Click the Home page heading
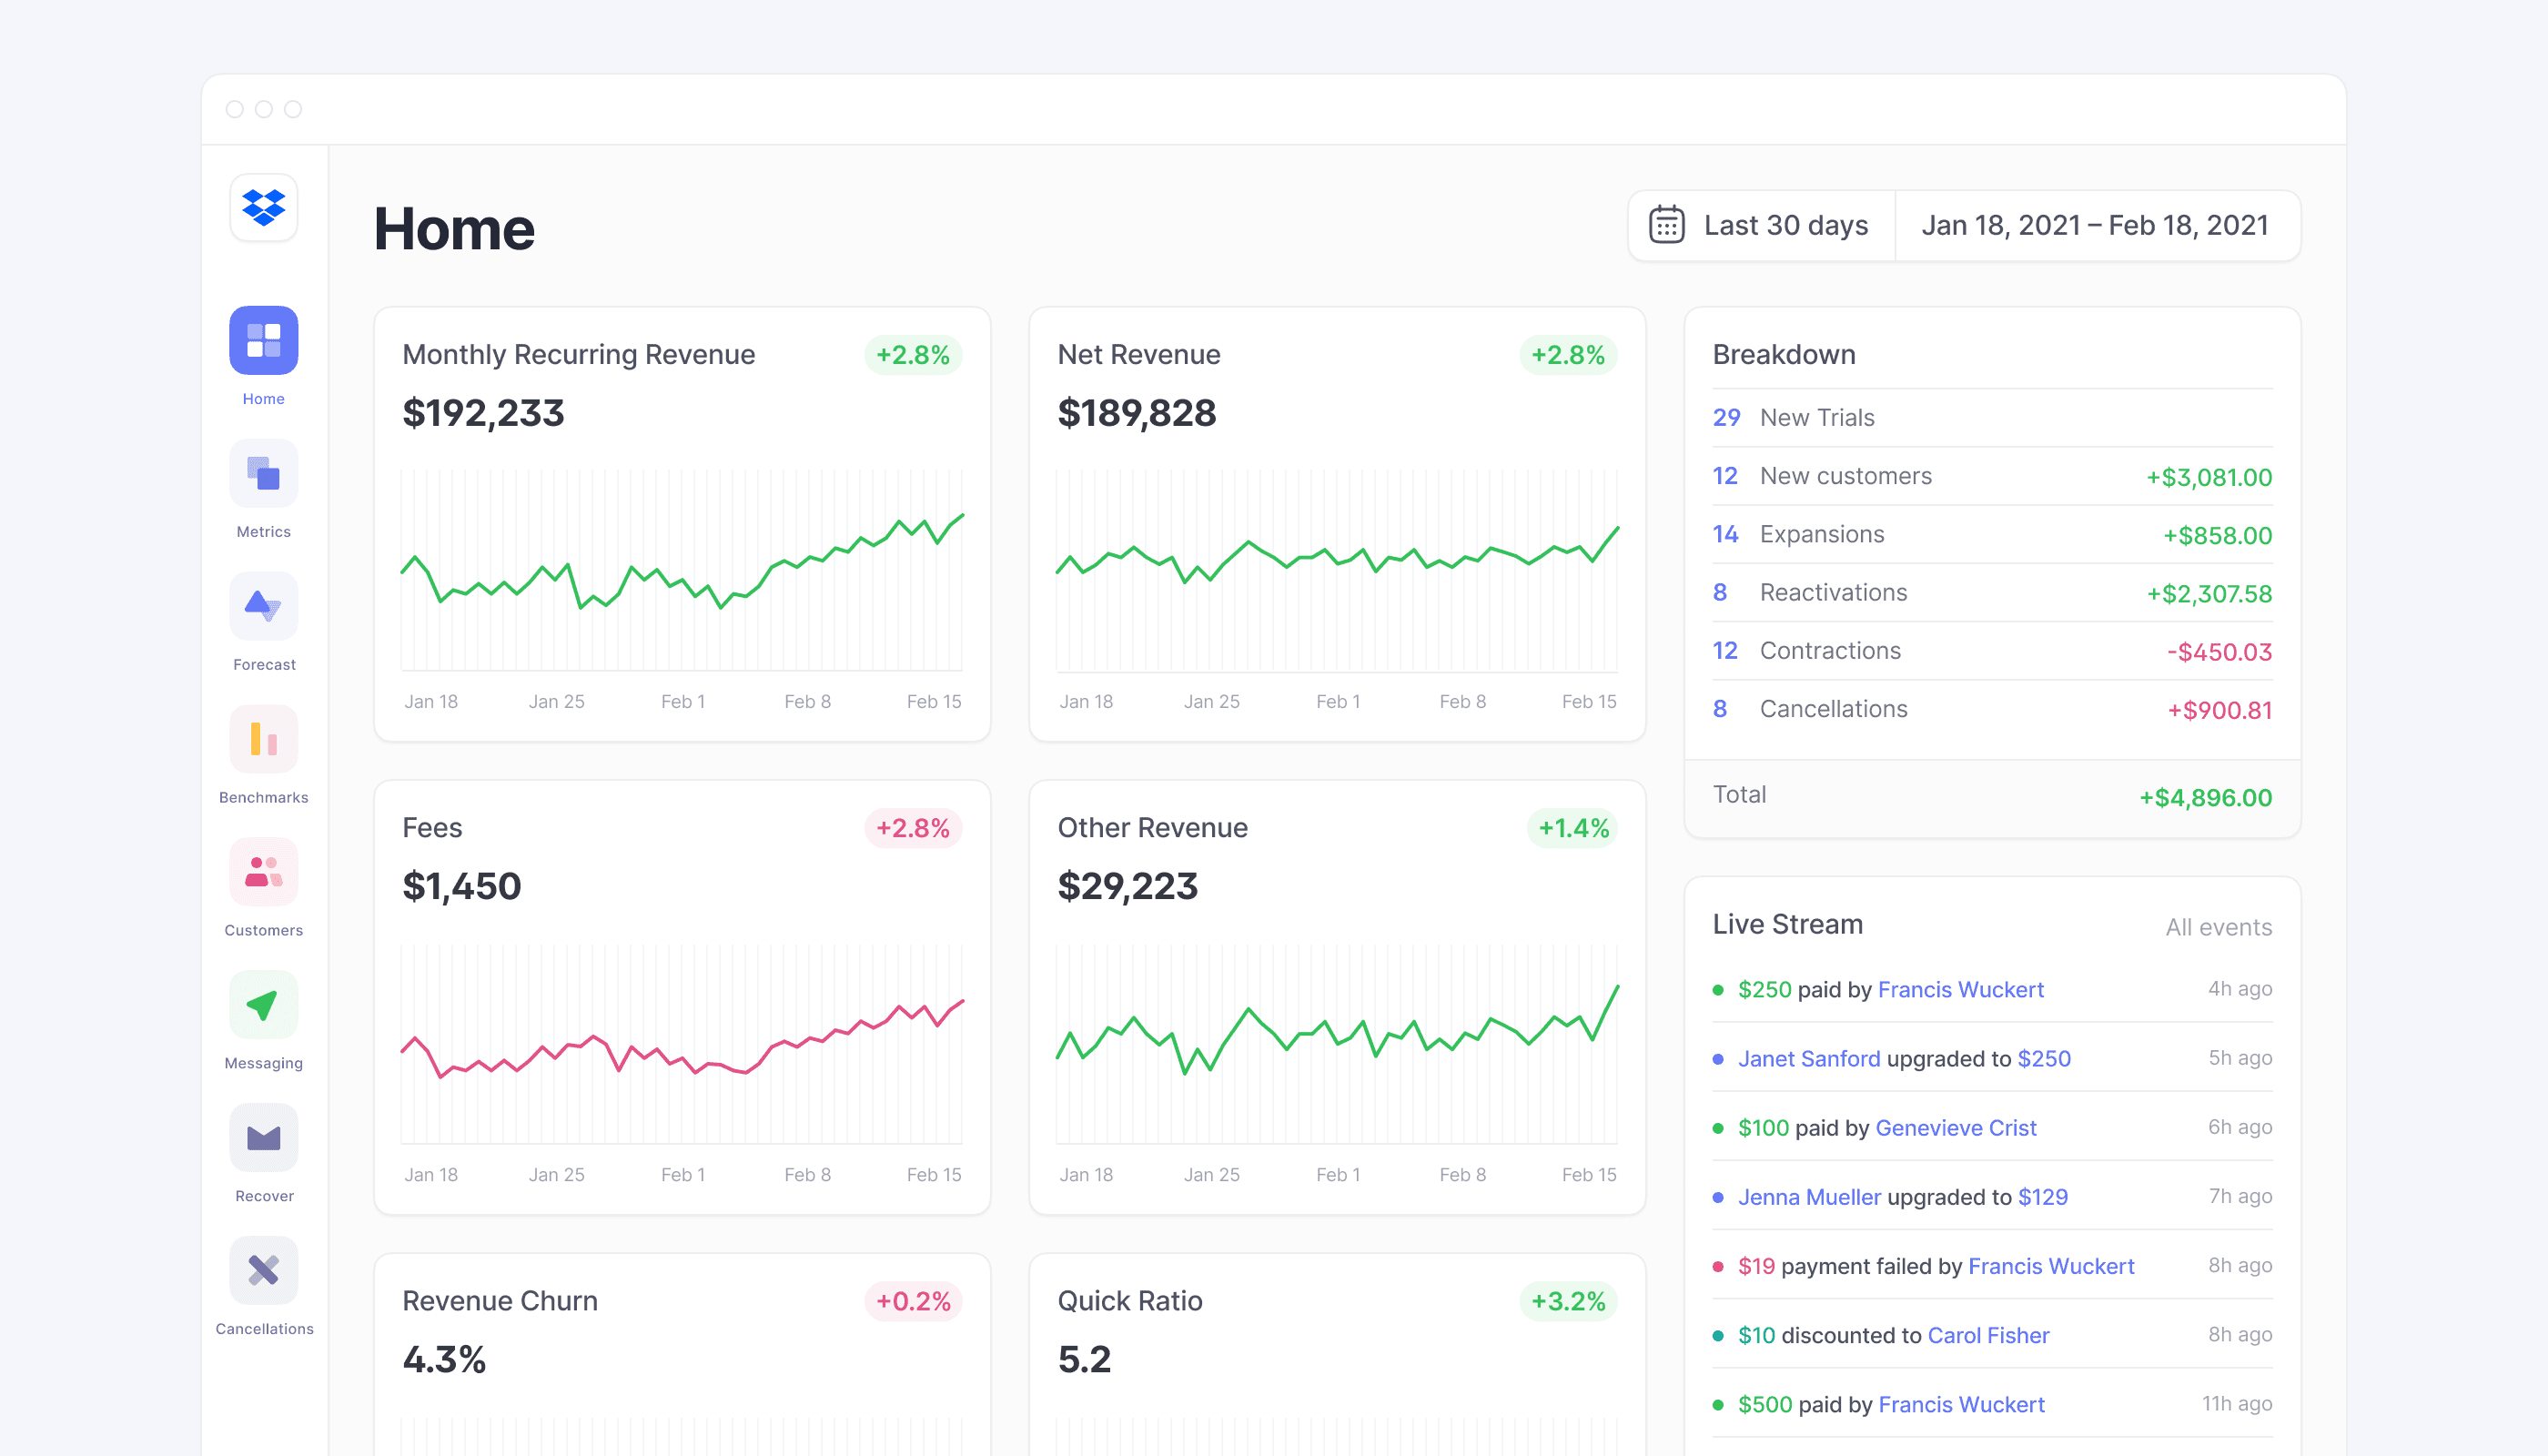2548x1456 pixels. (454, 229)
